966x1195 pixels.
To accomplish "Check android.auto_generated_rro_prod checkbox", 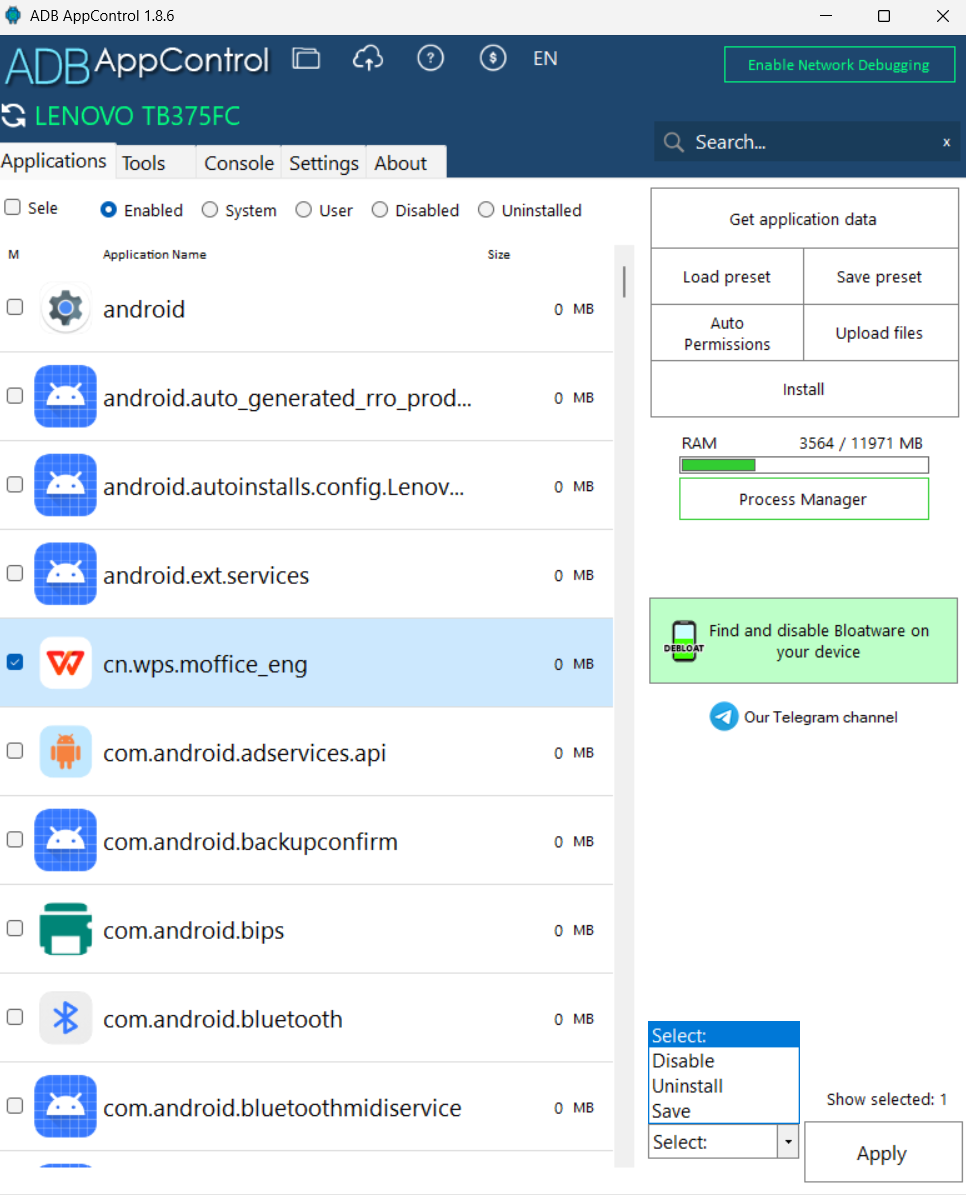I will click(x=14, y=396).
